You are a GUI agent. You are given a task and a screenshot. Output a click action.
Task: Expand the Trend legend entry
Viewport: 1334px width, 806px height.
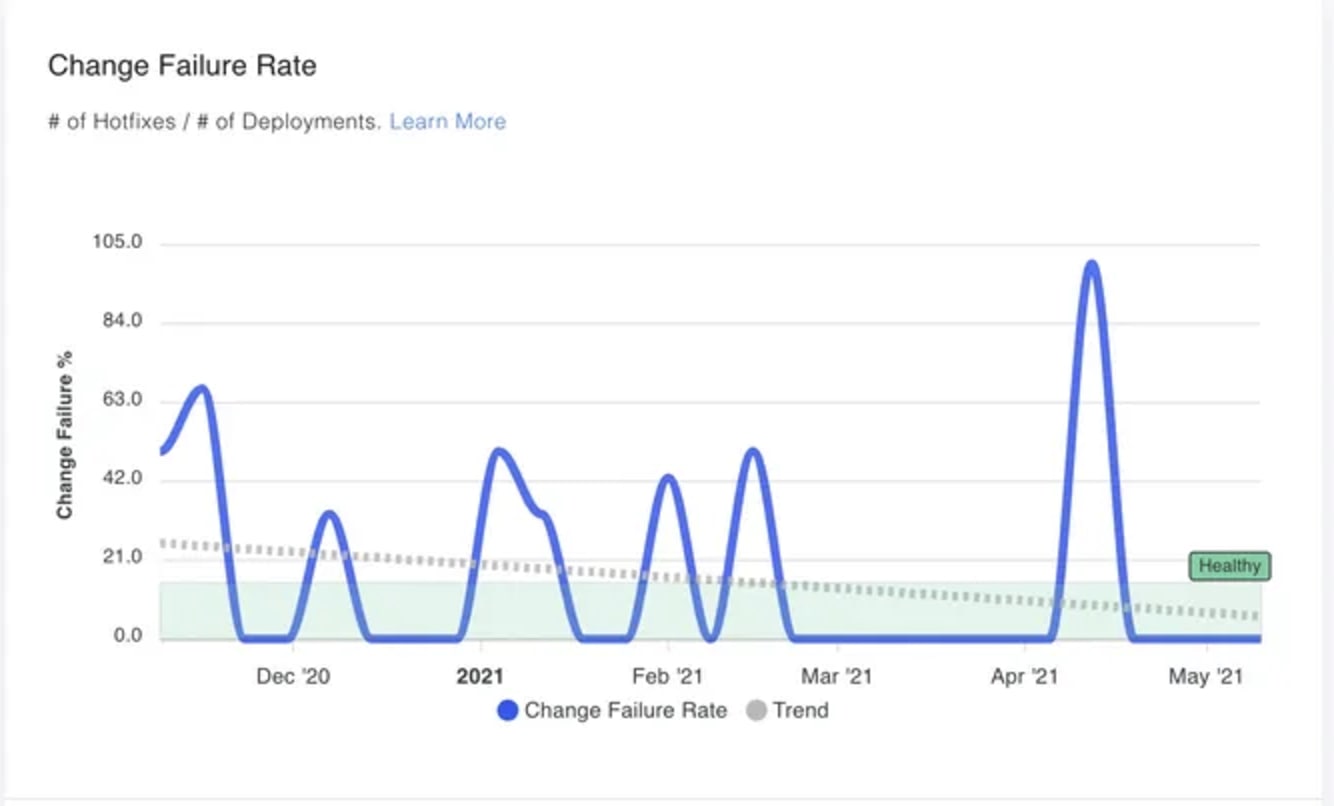click(799, 710)
